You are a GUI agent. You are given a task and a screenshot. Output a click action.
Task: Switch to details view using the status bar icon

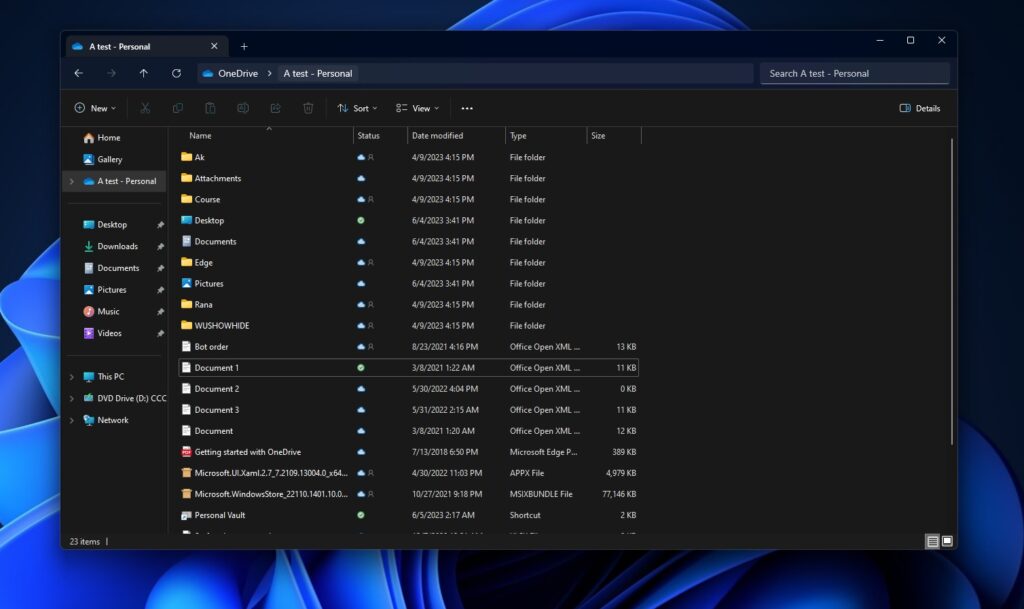pos(932,540)
